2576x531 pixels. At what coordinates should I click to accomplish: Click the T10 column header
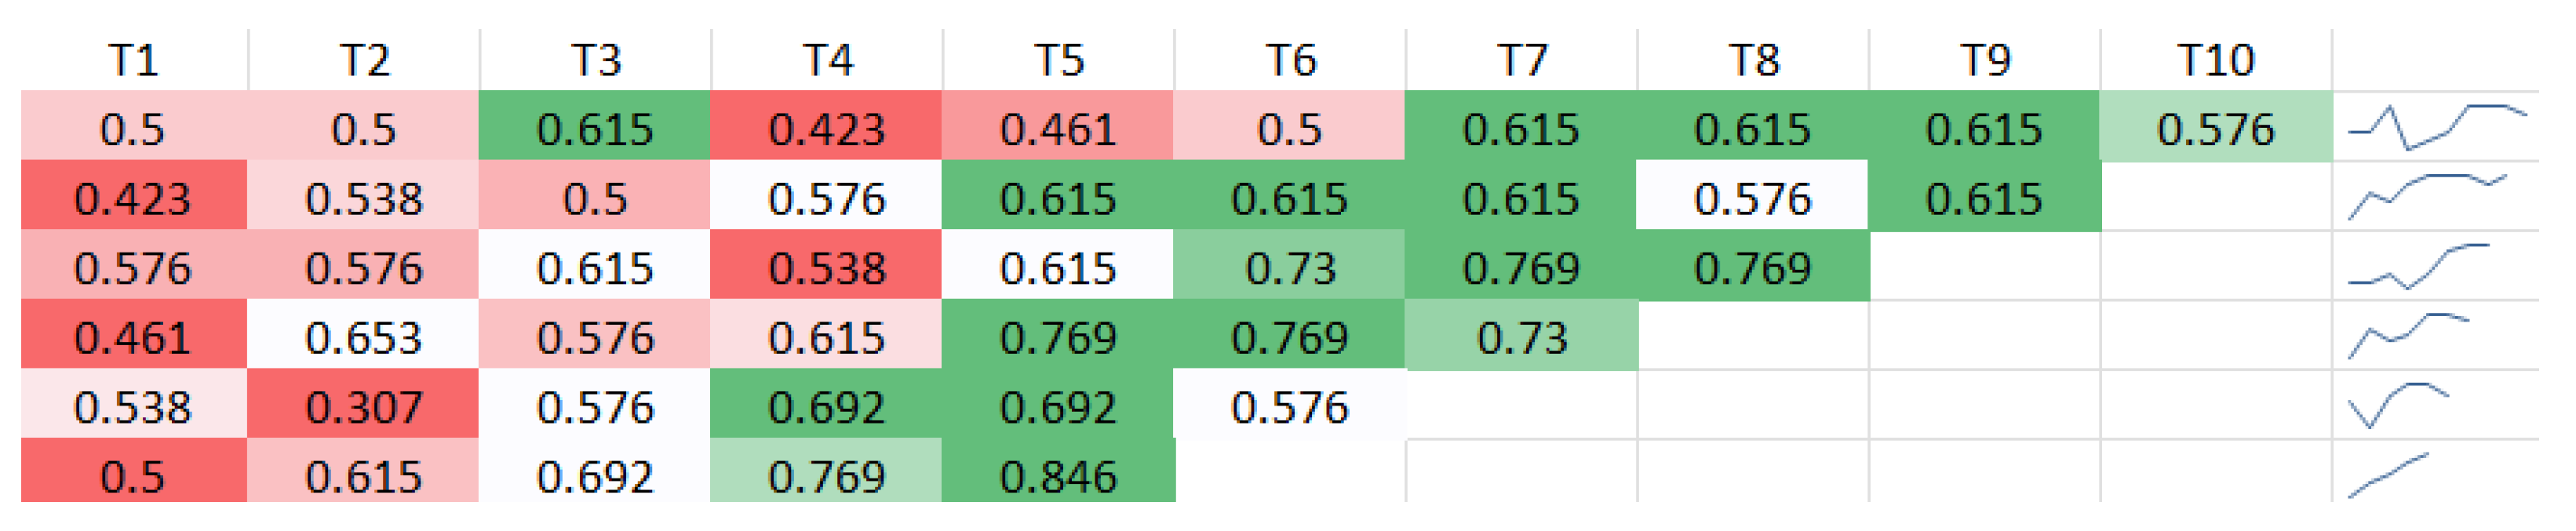[x=2215, y=60]
